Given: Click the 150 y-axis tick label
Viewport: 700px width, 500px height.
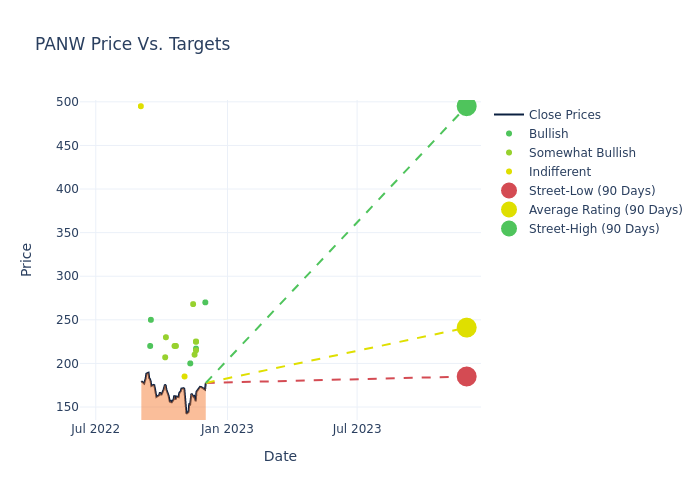Looking at the screenshot, I should pyautogui.click(x=67, y=407).
